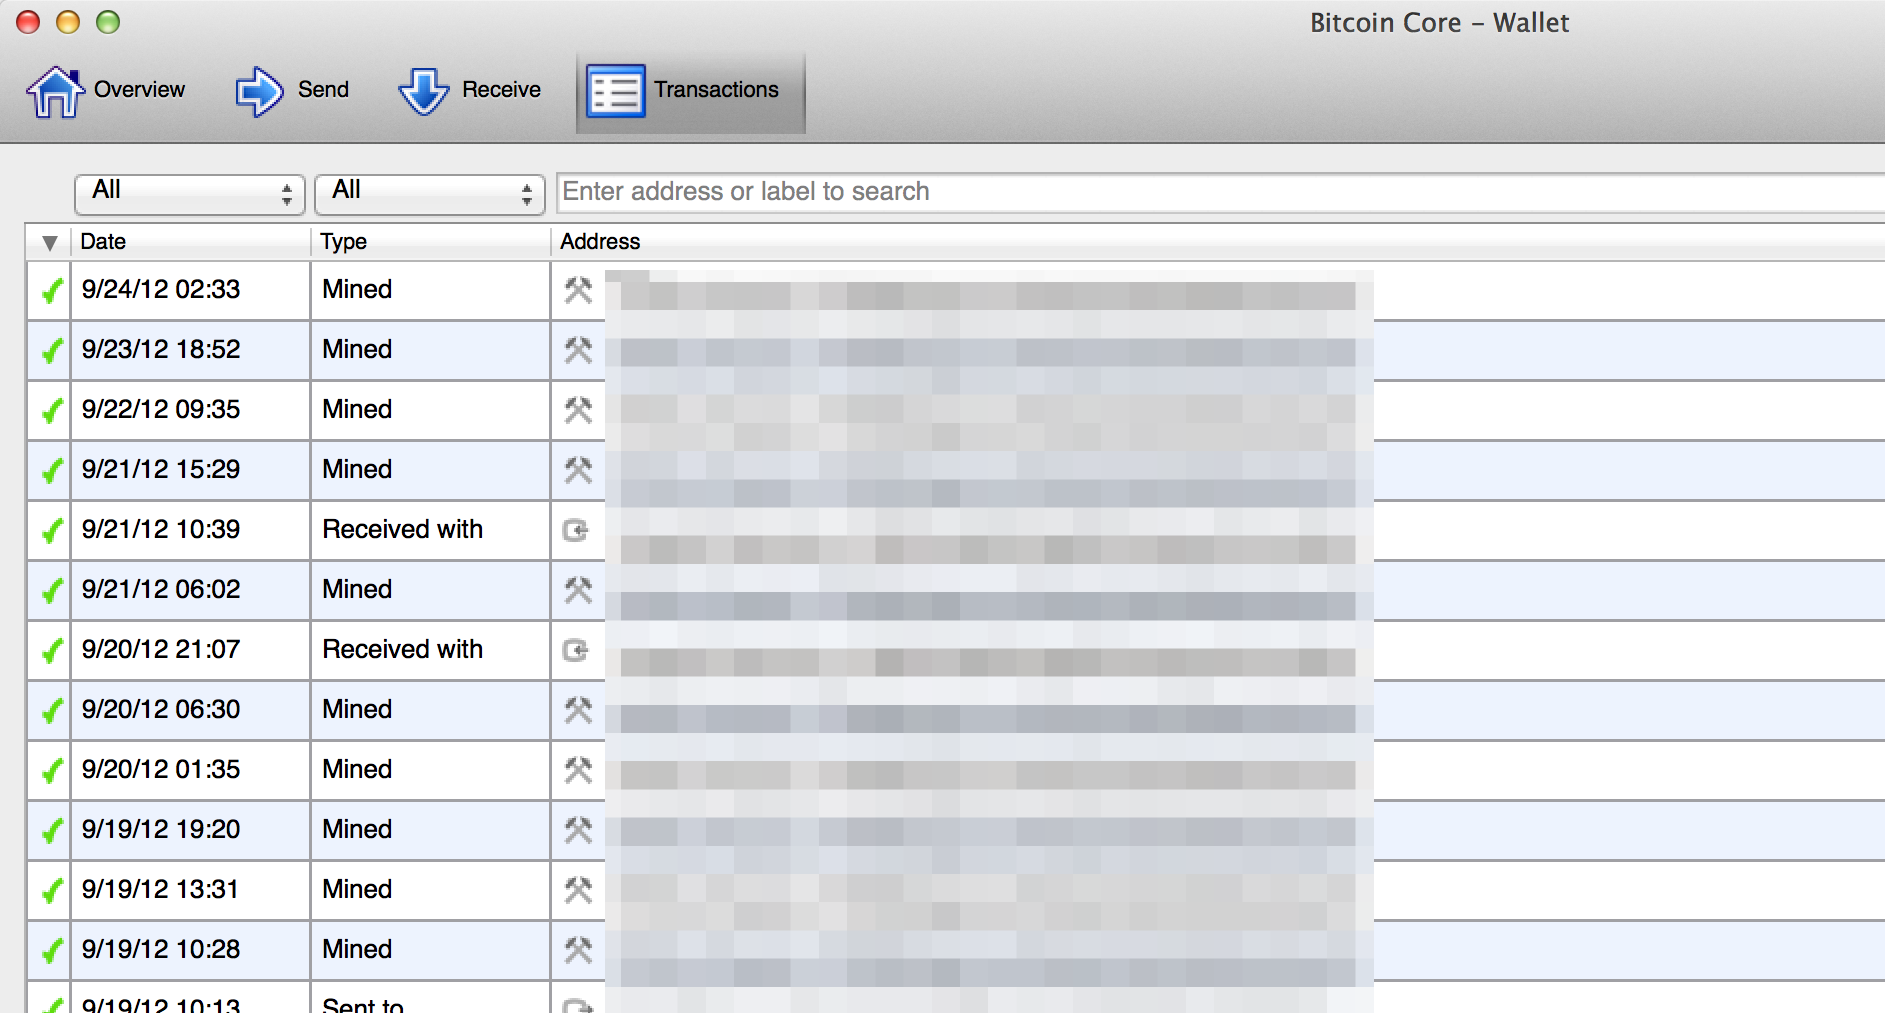Click the Mined type for 9/24/12 02:33
Viewport: 1885px width, 1013px height.
click(x=357, y=290)
